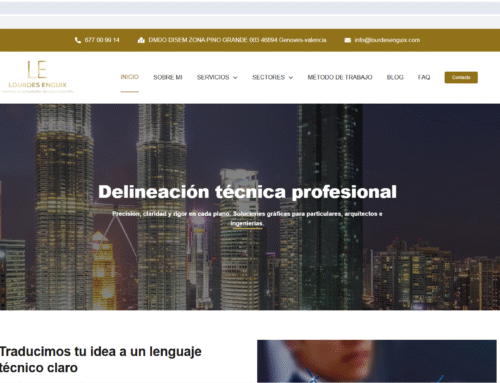Click the hero subtitle about Precisión, claridad y rigor

point(247,218)
